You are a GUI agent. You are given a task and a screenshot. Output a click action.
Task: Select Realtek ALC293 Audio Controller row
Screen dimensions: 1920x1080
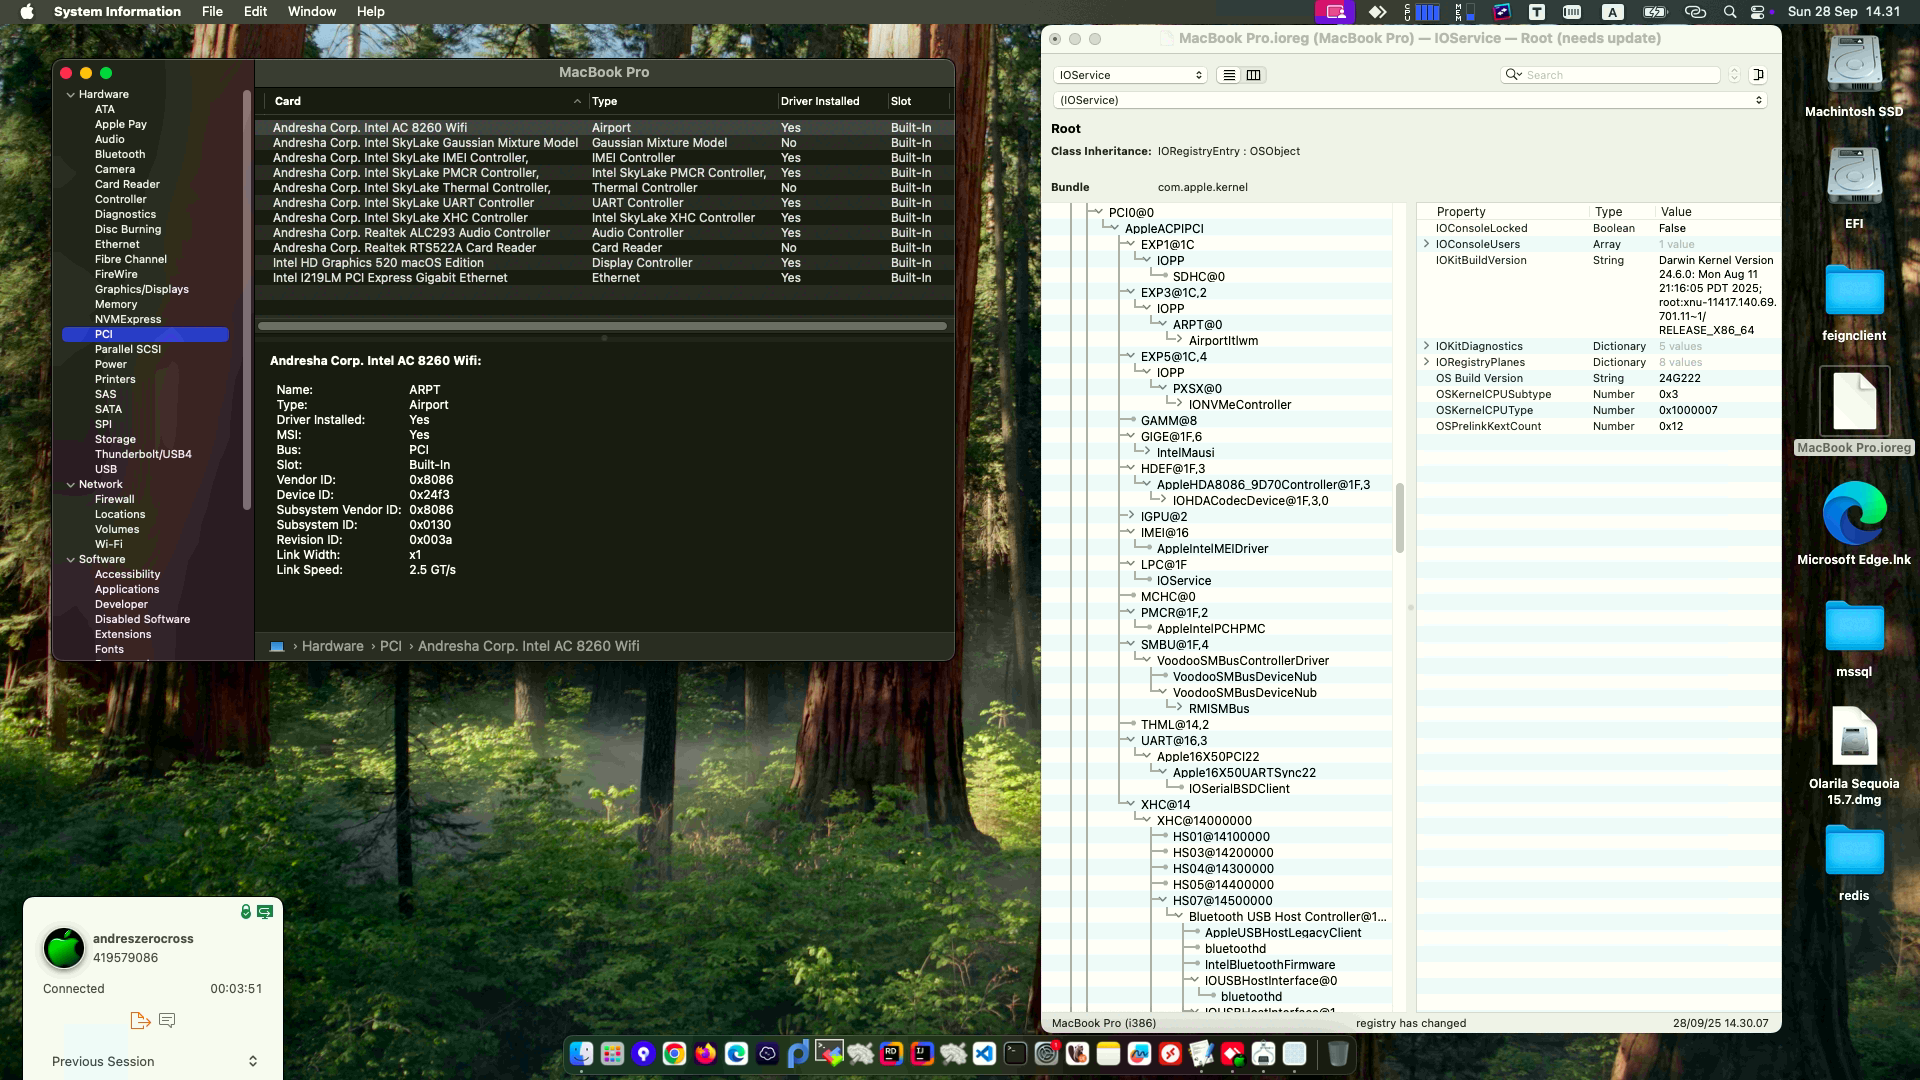(603, 233)
